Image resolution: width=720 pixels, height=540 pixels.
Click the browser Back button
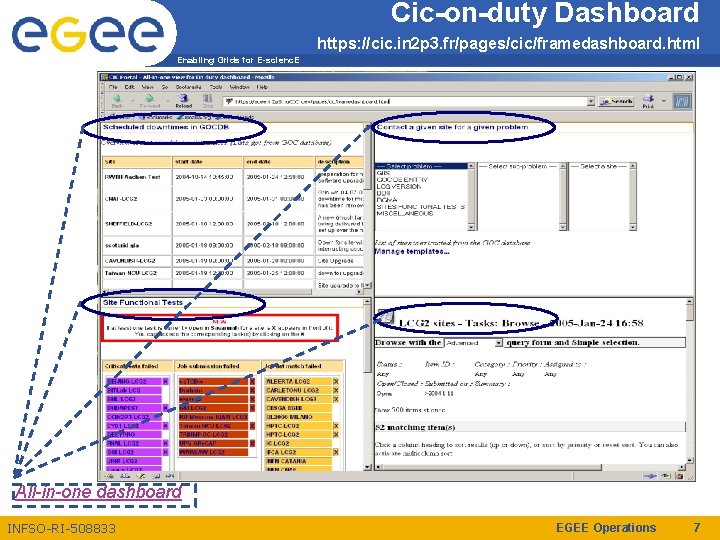[x=117, y=101]
